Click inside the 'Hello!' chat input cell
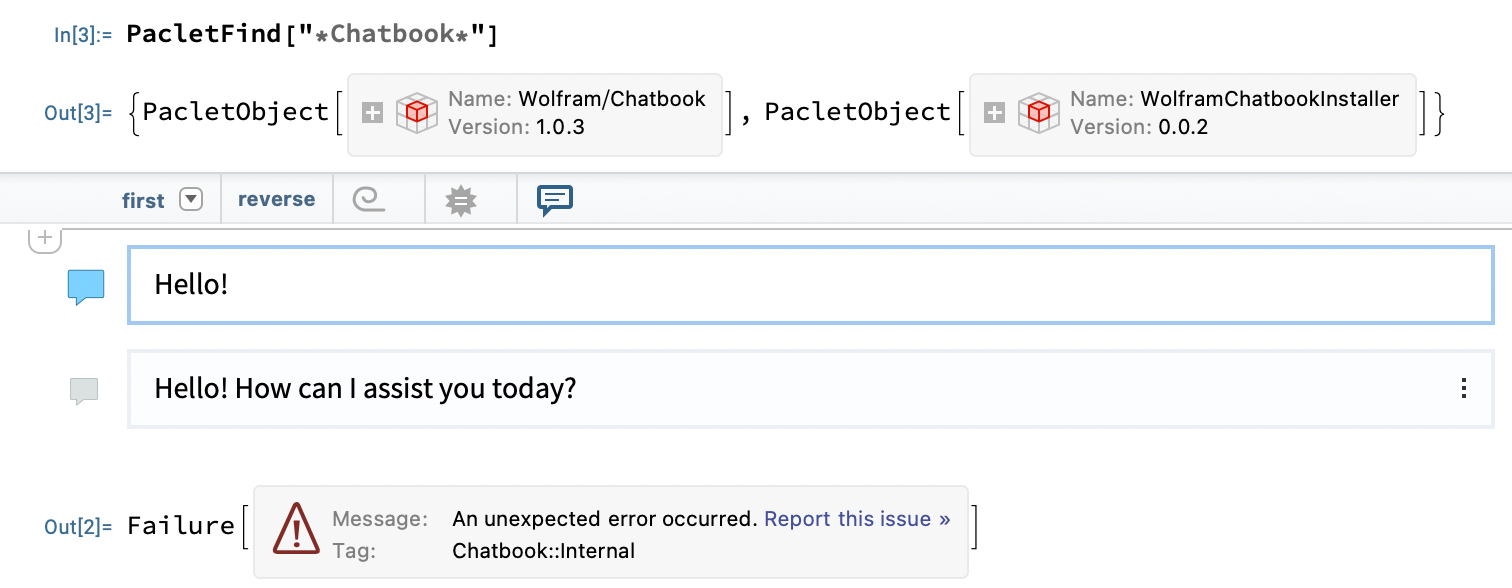Screen dimensions: 1512x588 point(400,284)
